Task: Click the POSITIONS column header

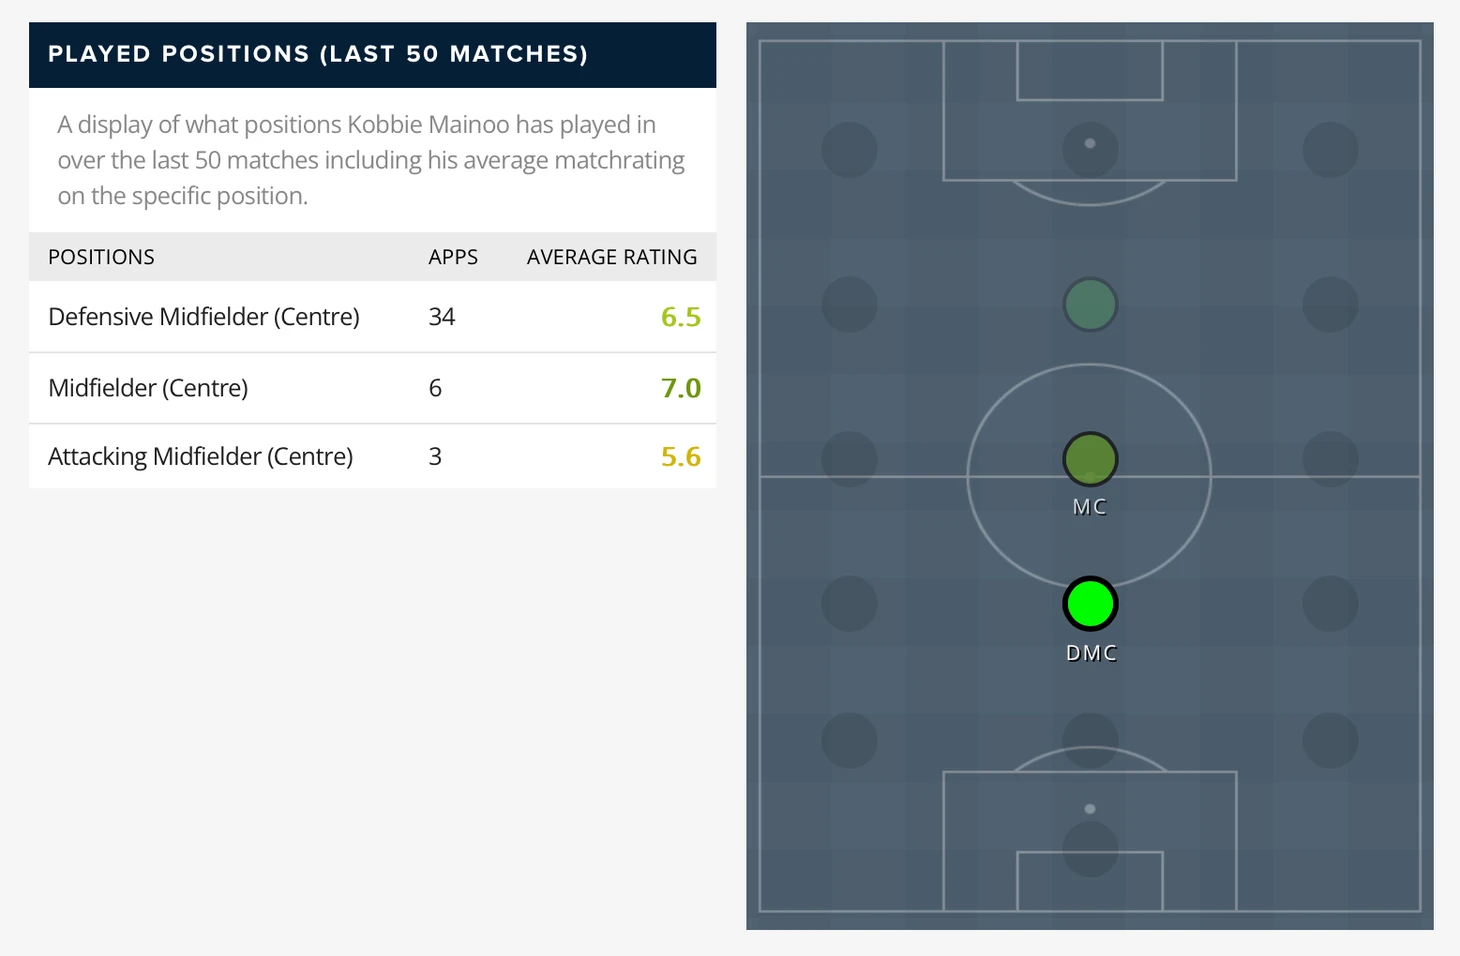Action: click(x=101, y=257)
